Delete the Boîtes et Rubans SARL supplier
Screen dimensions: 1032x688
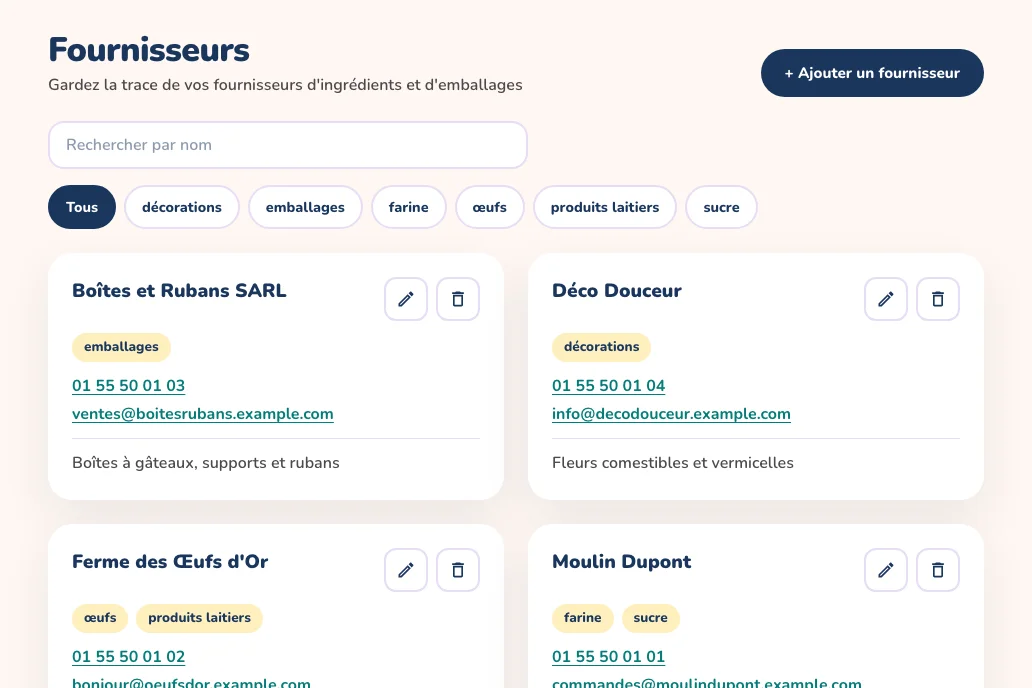coord(458,299)
